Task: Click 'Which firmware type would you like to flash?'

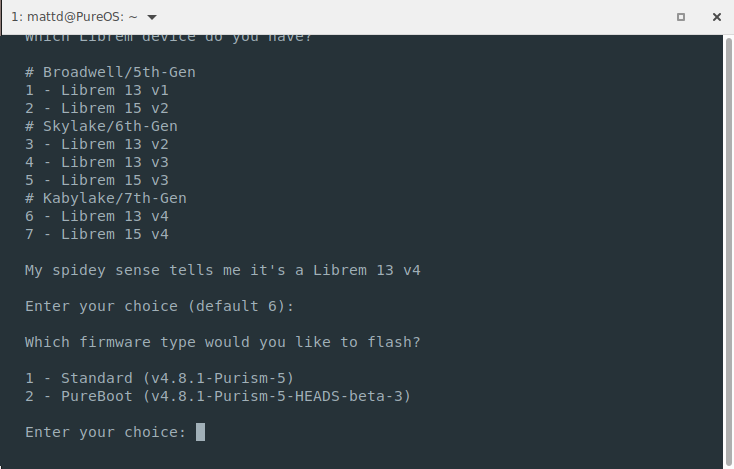Action: point(223,342)
